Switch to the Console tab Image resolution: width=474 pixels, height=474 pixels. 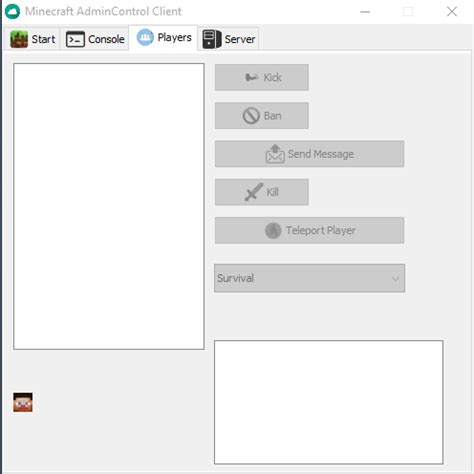95,39
